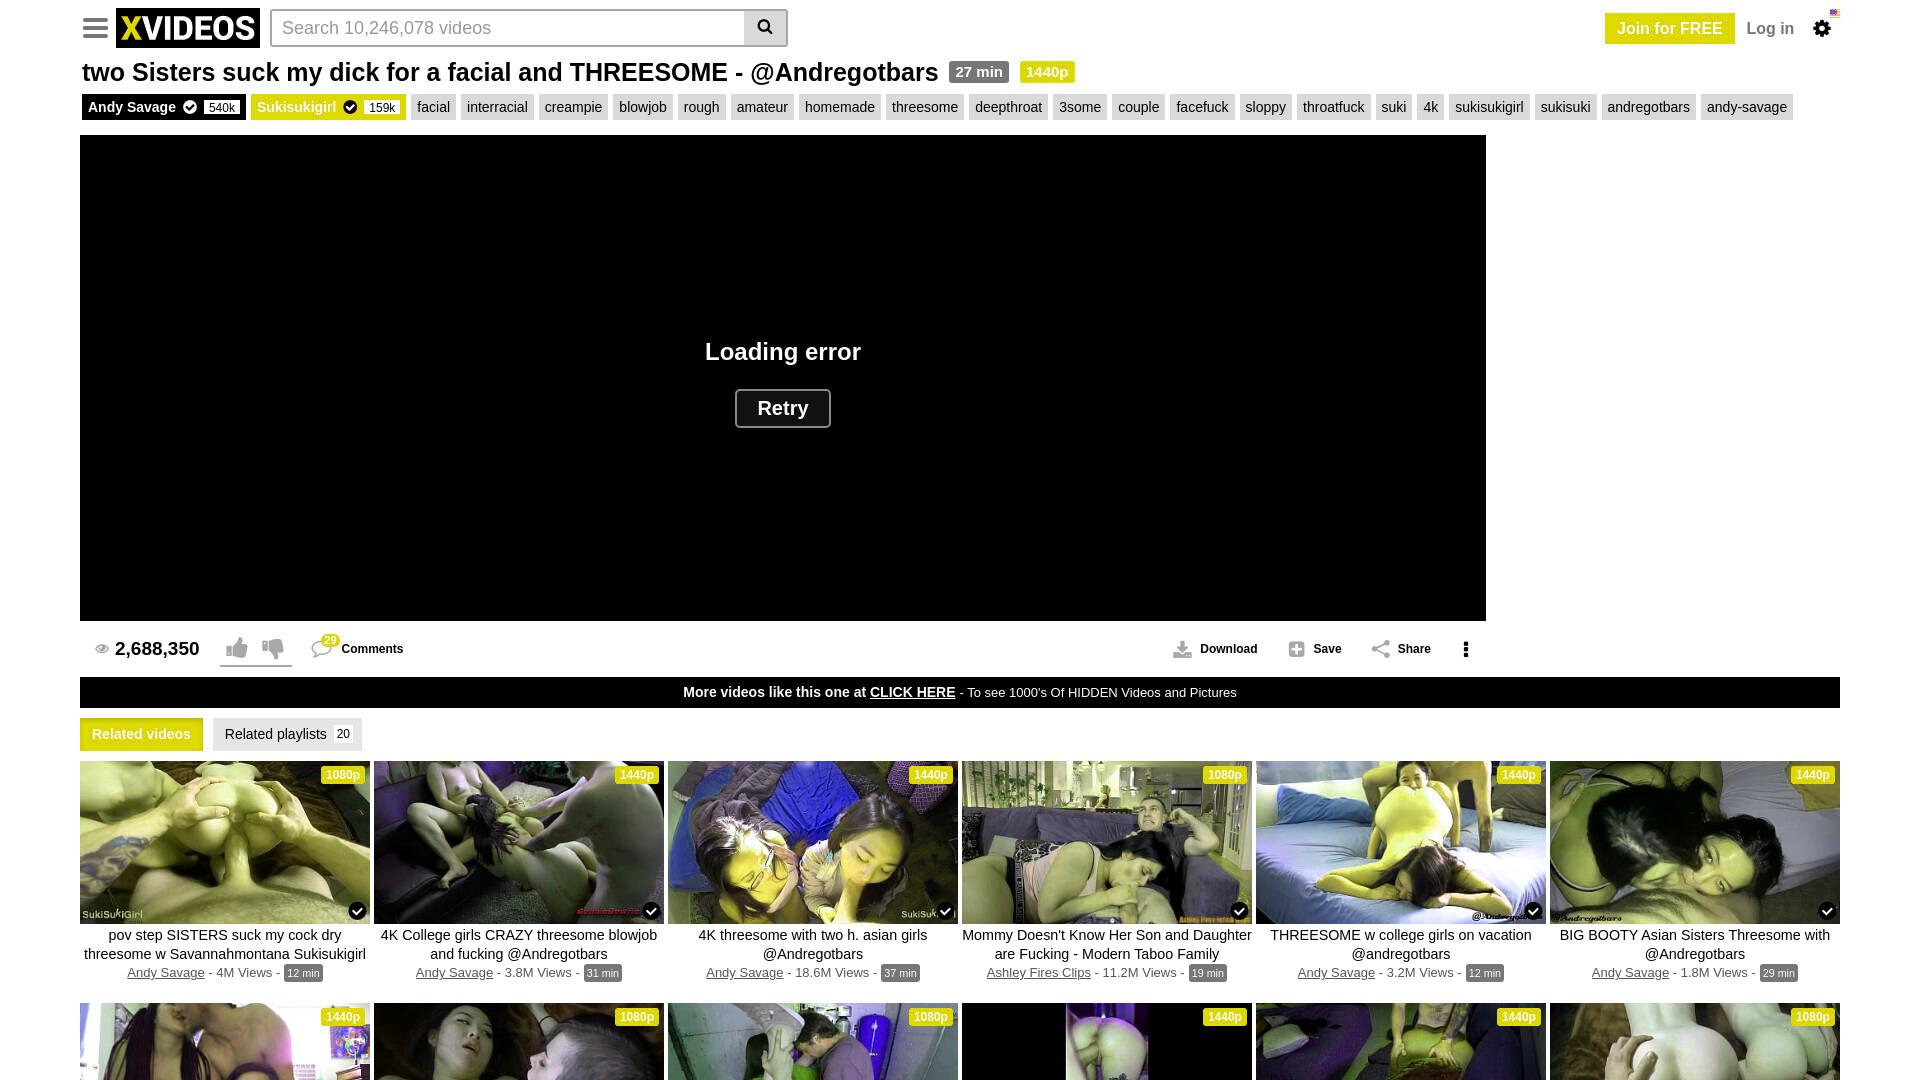The image size is (1920, 1080).
Task: Open the CLICK HERE link in the banner
Action: pos(912,692)
